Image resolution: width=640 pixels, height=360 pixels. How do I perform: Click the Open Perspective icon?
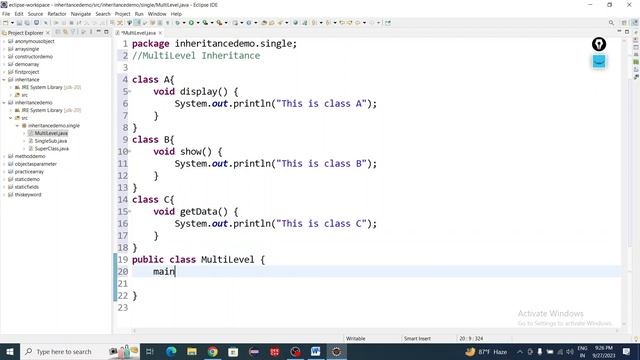(x=624, y=23)
